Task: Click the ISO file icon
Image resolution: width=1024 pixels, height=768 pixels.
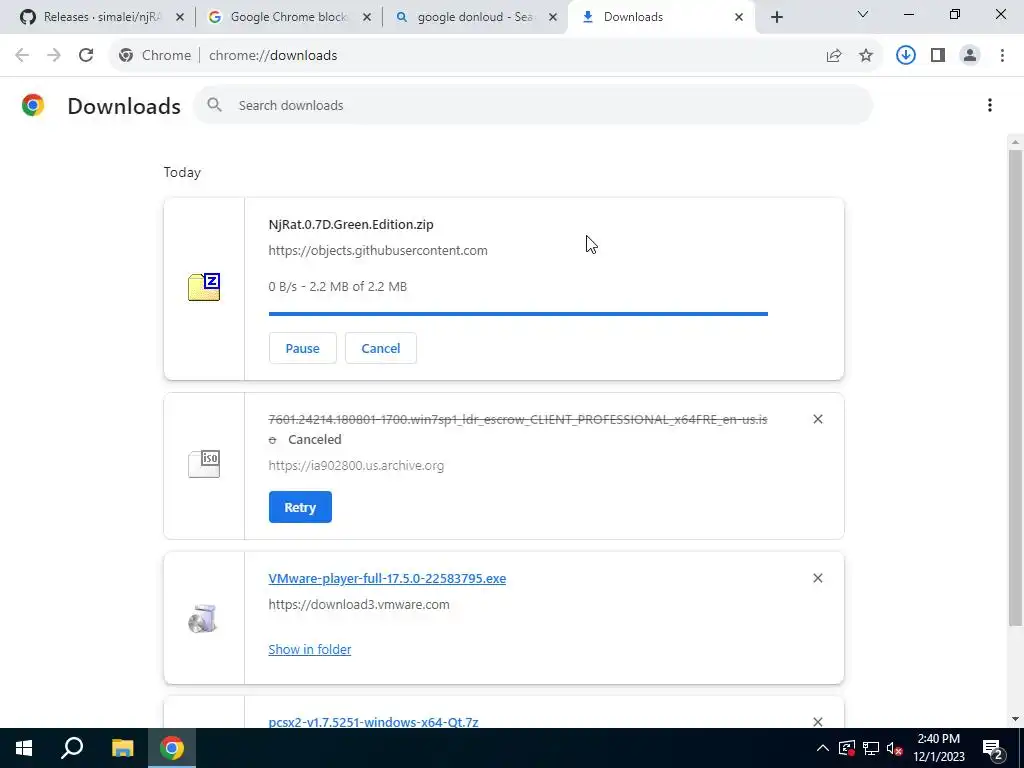Action: 204,464
